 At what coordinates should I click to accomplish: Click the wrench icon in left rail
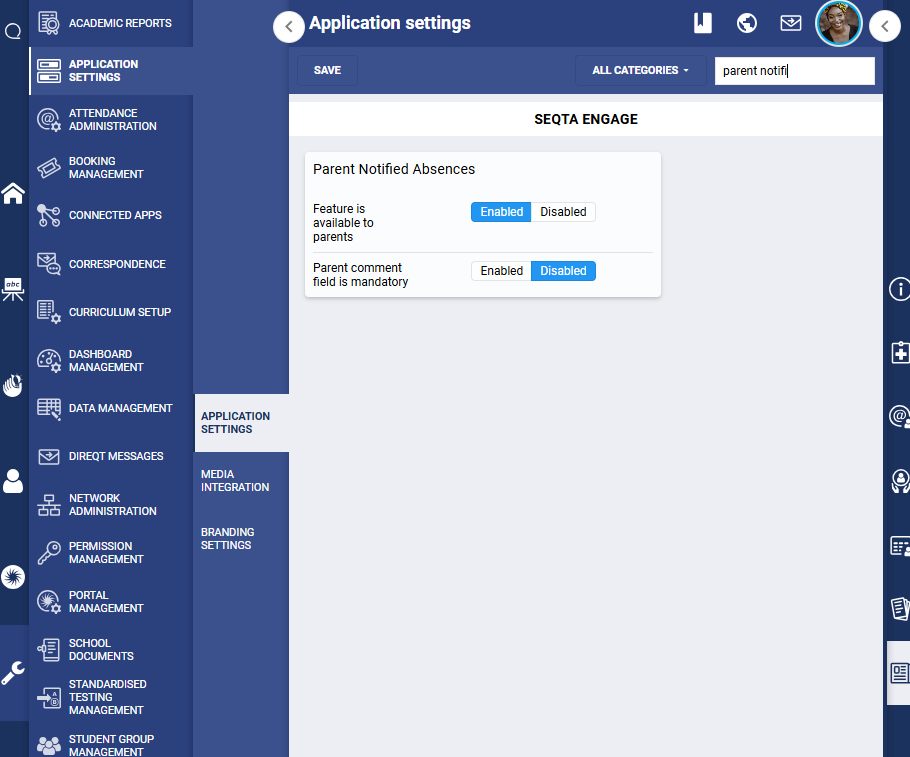[x=13, y=673]
